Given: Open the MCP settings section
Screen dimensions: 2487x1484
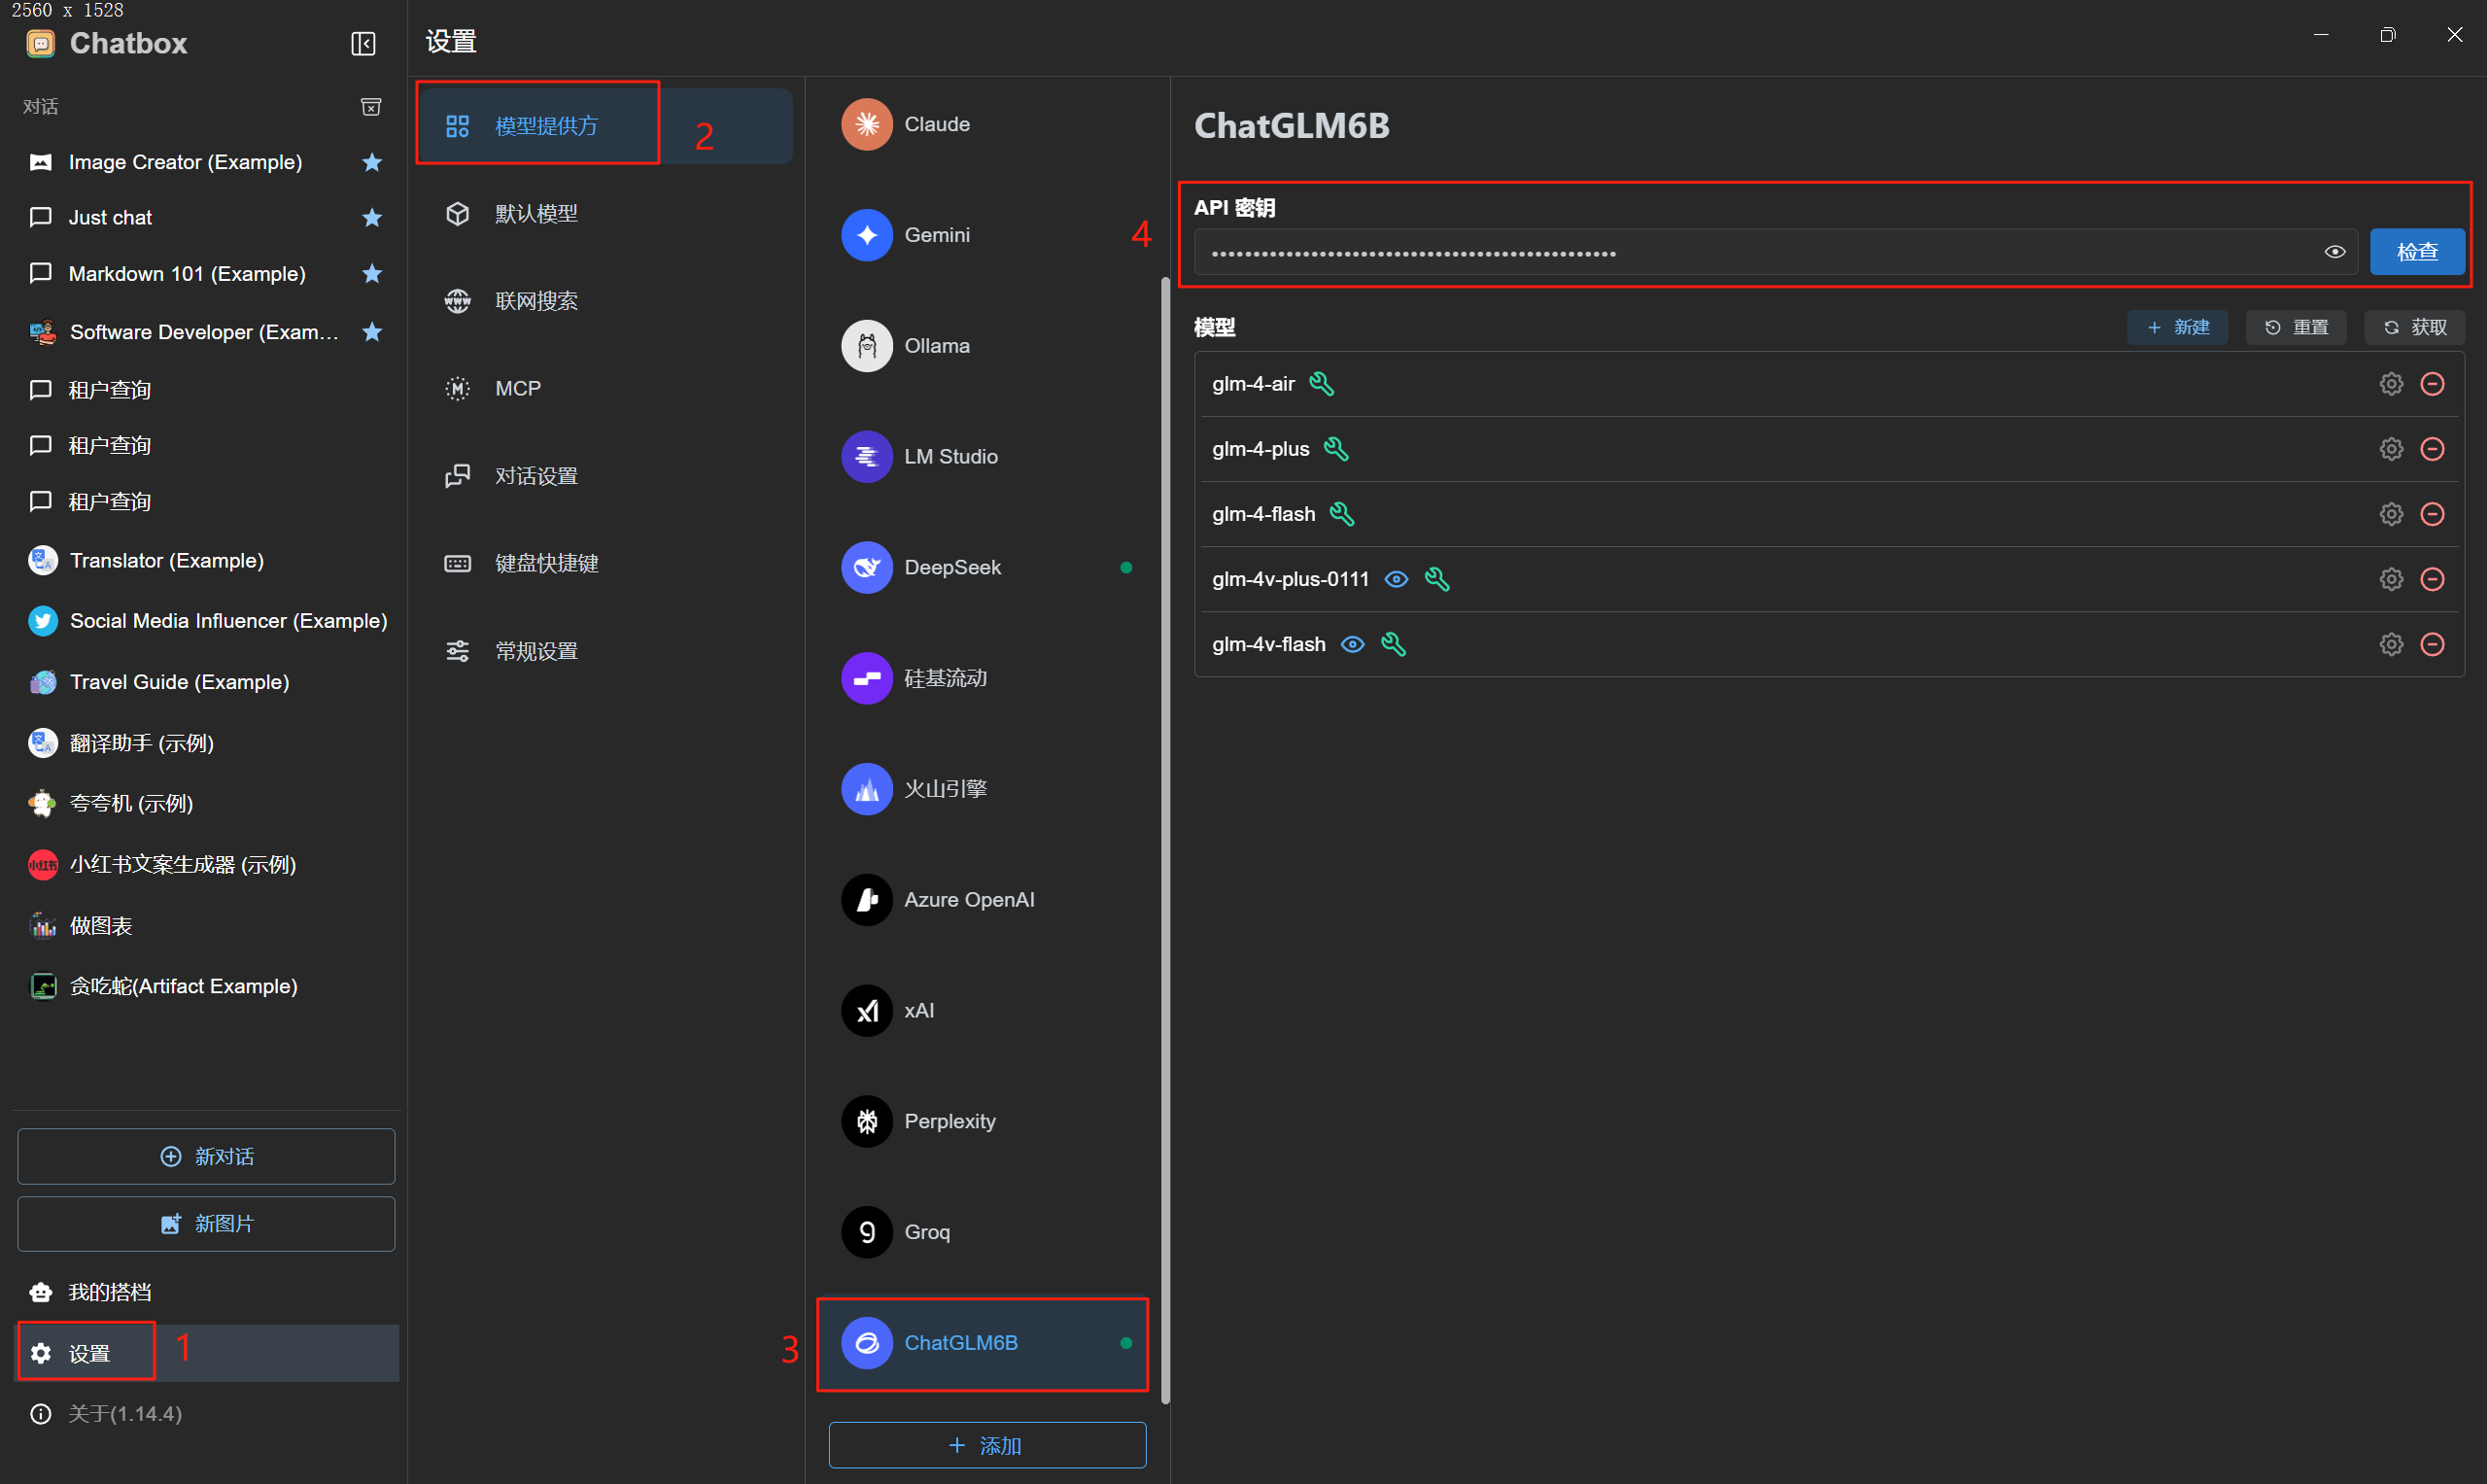Looking at the screenshot, I should click(517, 388).
